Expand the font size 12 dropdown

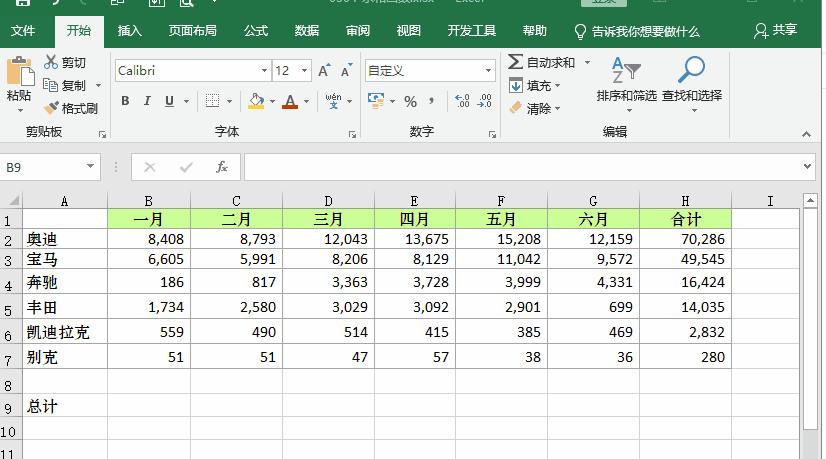304,70
